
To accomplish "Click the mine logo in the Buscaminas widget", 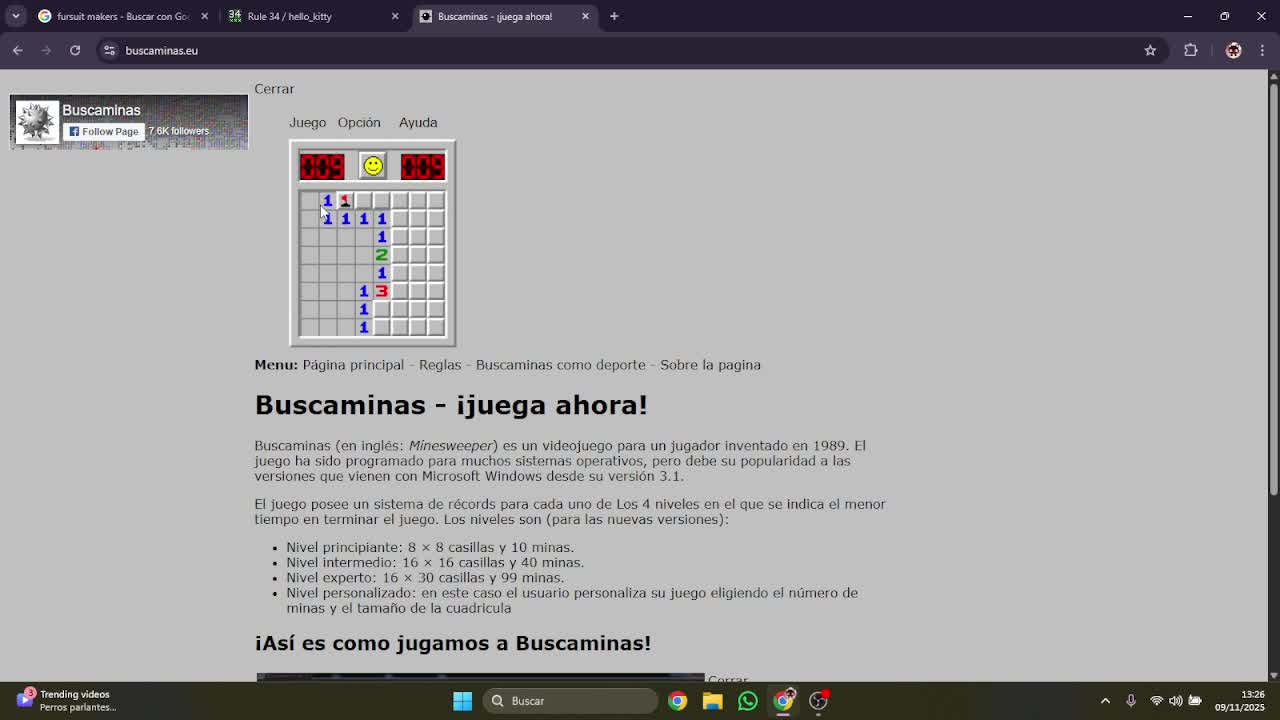I will click(35, 121).
